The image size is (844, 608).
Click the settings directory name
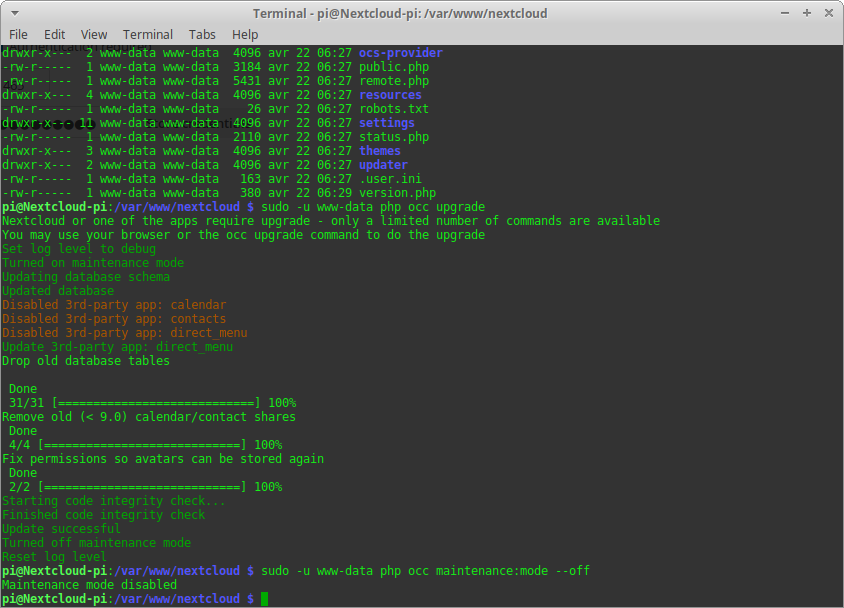point(386,123)
